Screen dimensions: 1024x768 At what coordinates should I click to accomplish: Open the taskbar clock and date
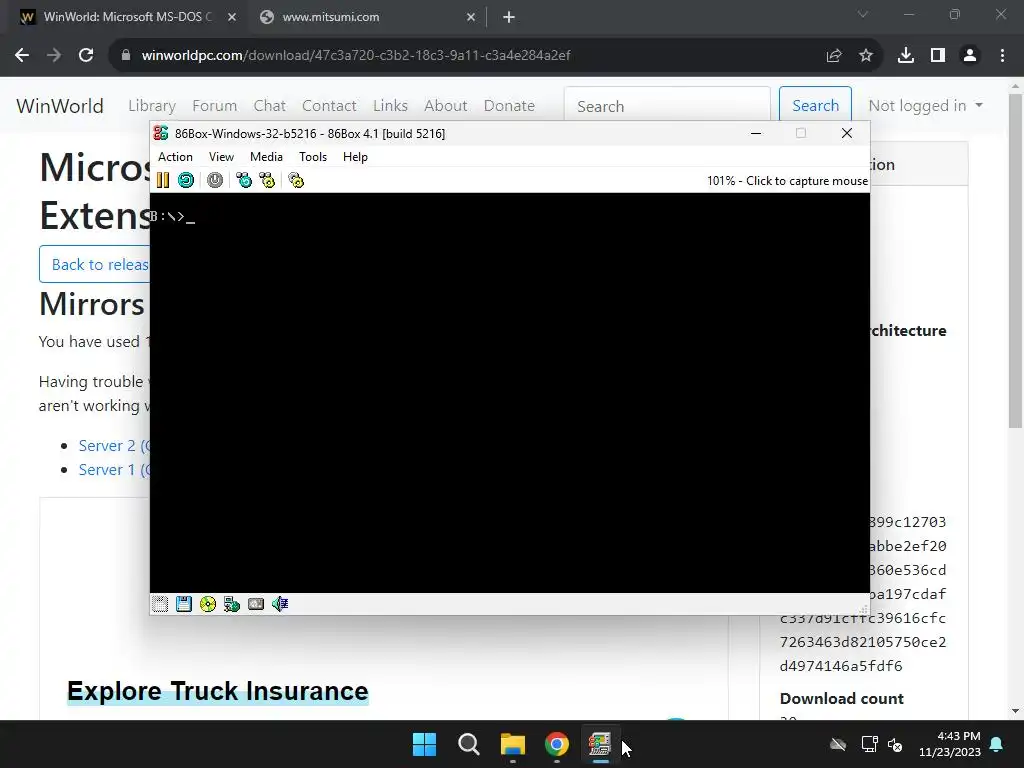(950, 744)
